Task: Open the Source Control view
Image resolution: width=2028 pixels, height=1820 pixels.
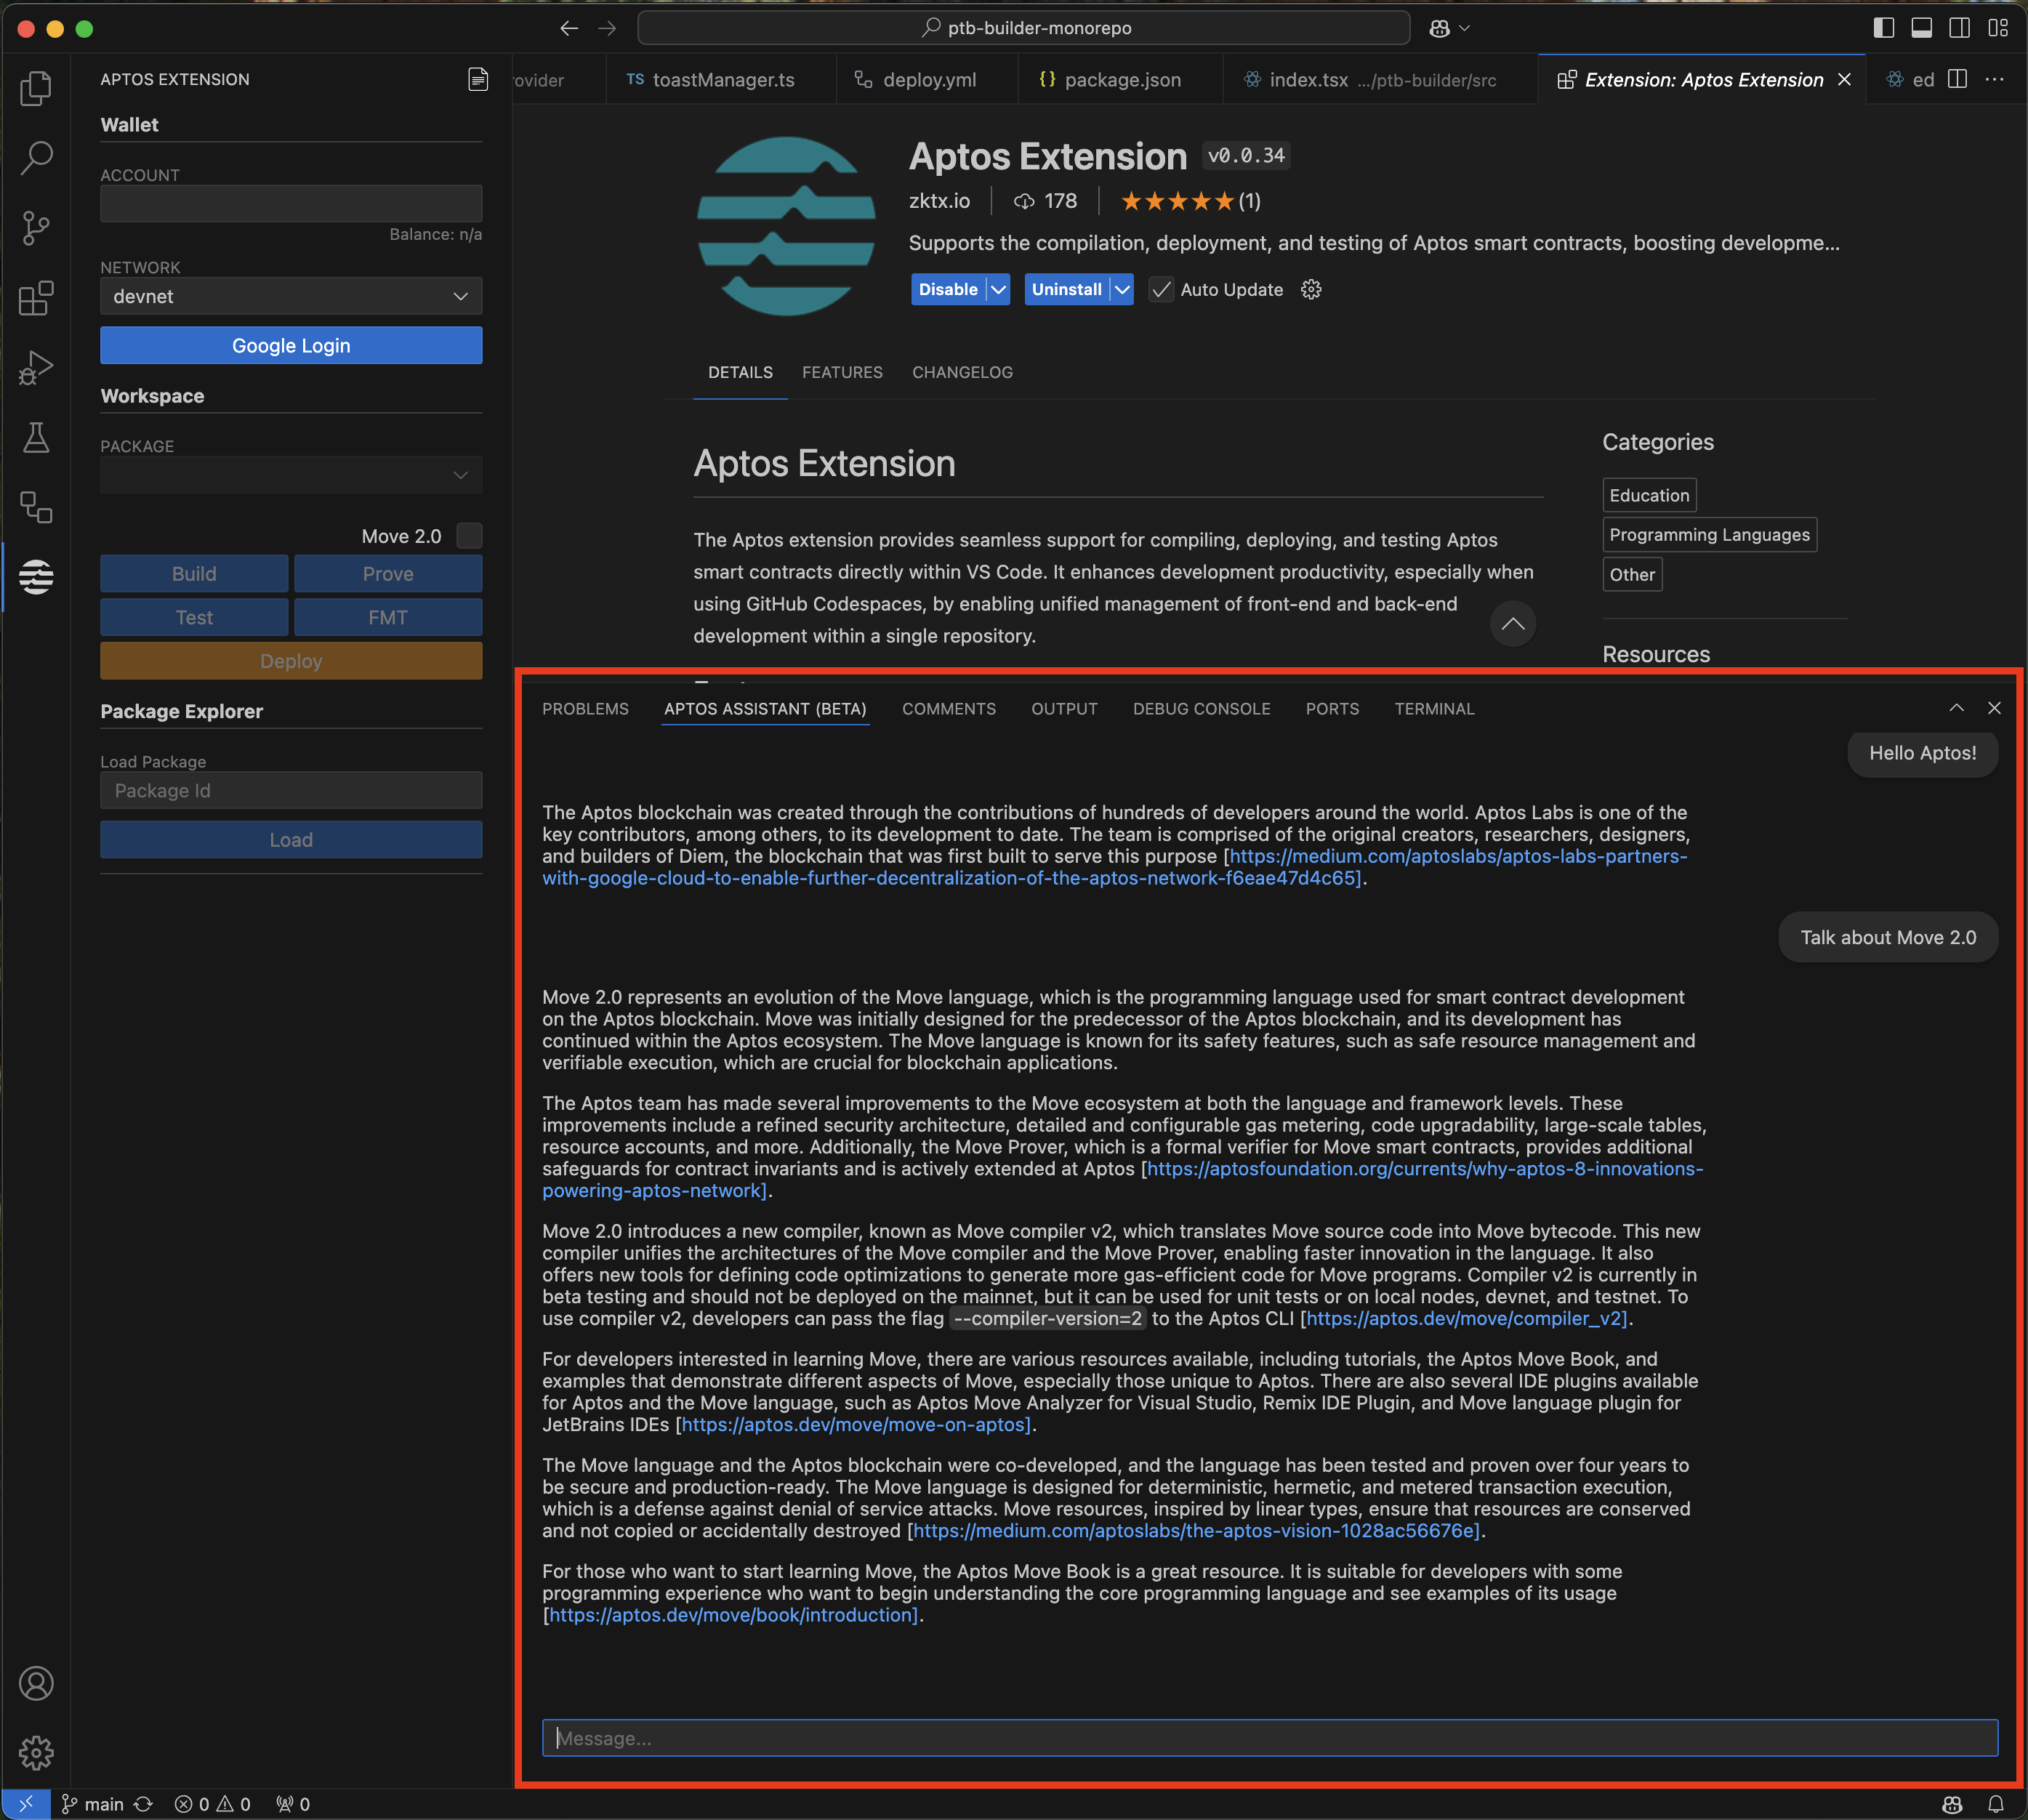Action: (36, 228)
